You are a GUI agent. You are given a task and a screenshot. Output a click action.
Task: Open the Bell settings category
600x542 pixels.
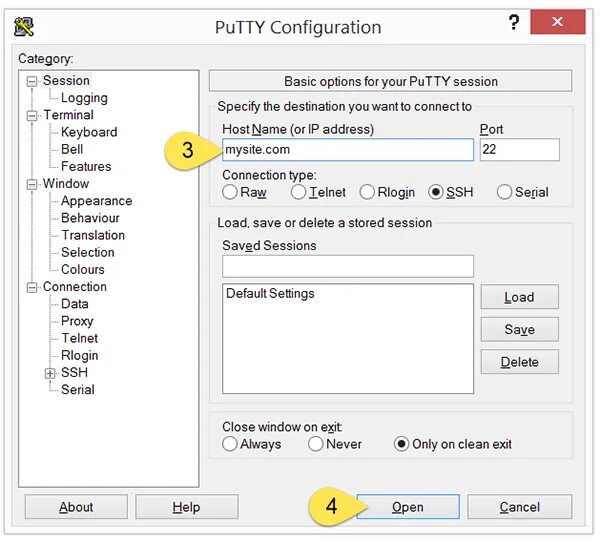[72, 149]
